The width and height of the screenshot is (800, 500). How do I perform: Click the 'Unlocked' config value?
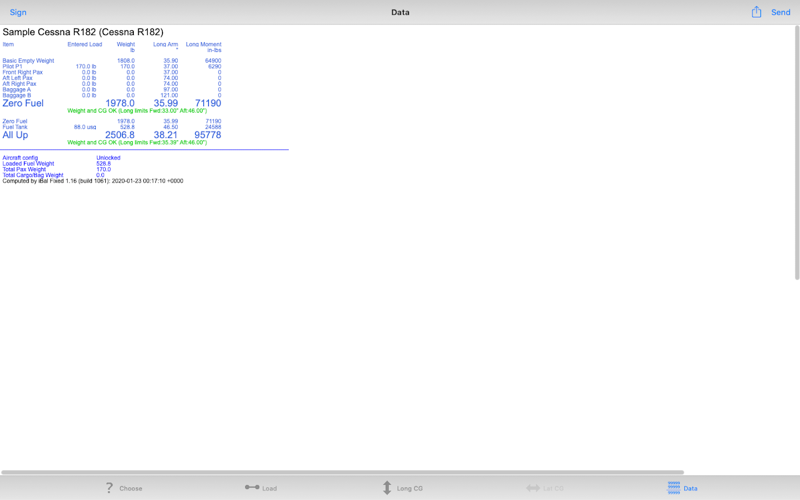[x=108, y=158]
